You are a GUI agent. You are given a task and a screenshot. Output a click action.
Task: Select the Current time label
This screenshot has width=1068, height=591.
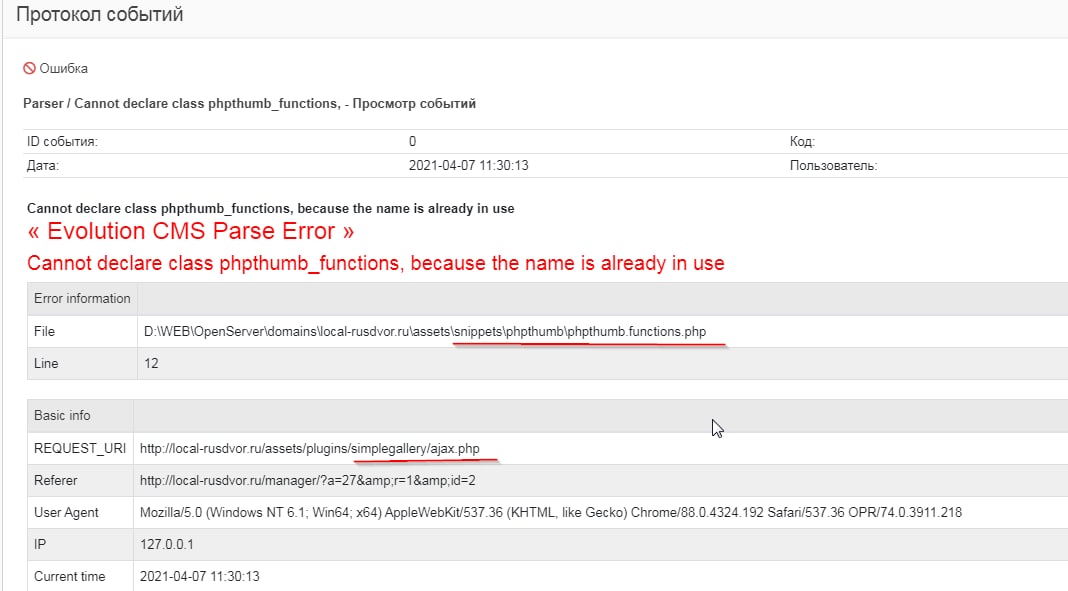(69, 577)
